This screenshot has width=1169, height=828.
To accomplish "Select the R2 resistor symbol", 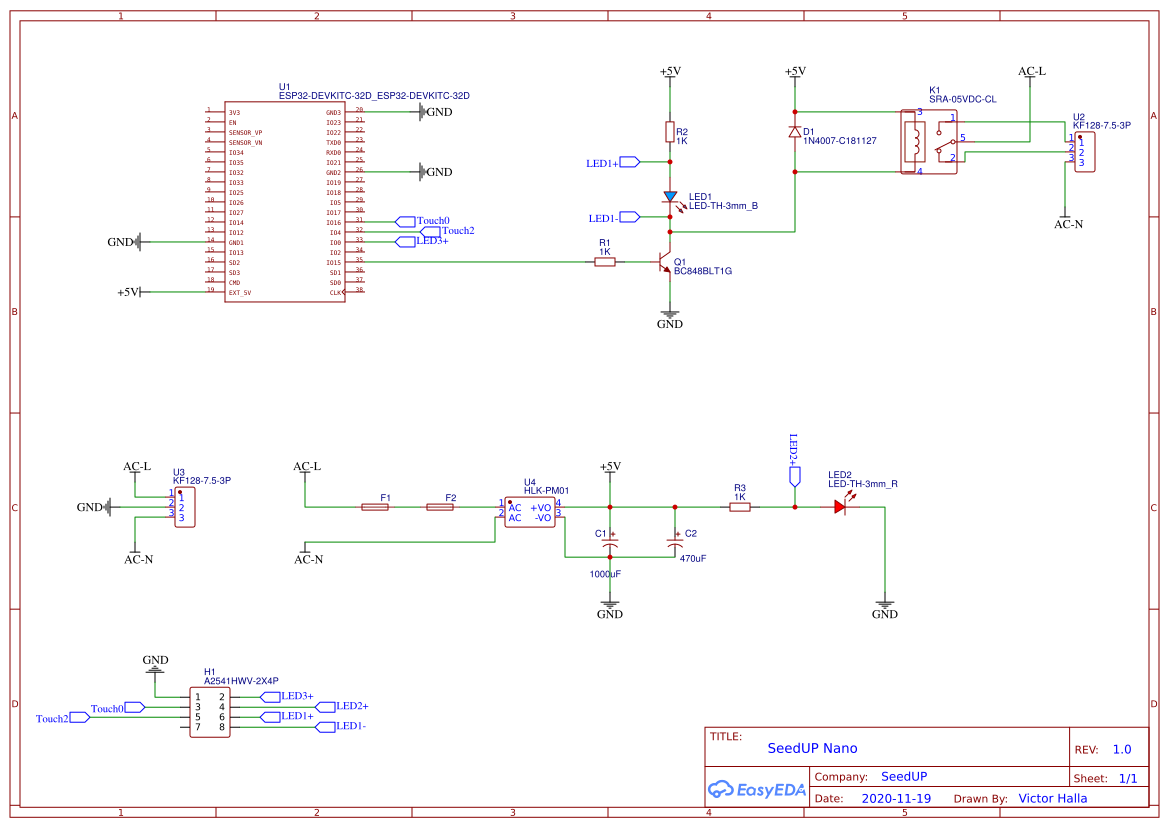I will point(669,132).
